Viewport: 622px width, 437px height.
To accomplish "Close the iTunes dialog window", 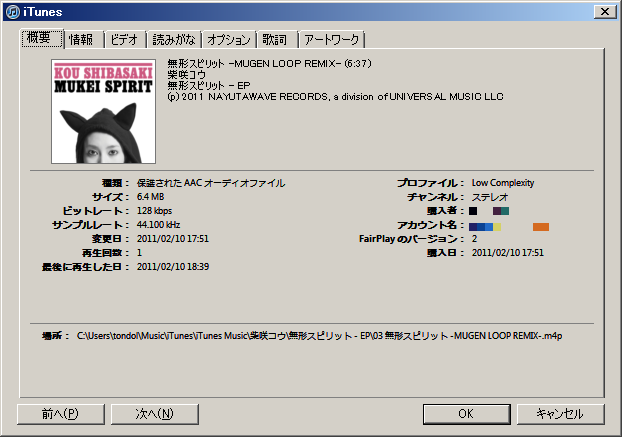I will pos(605,12).
